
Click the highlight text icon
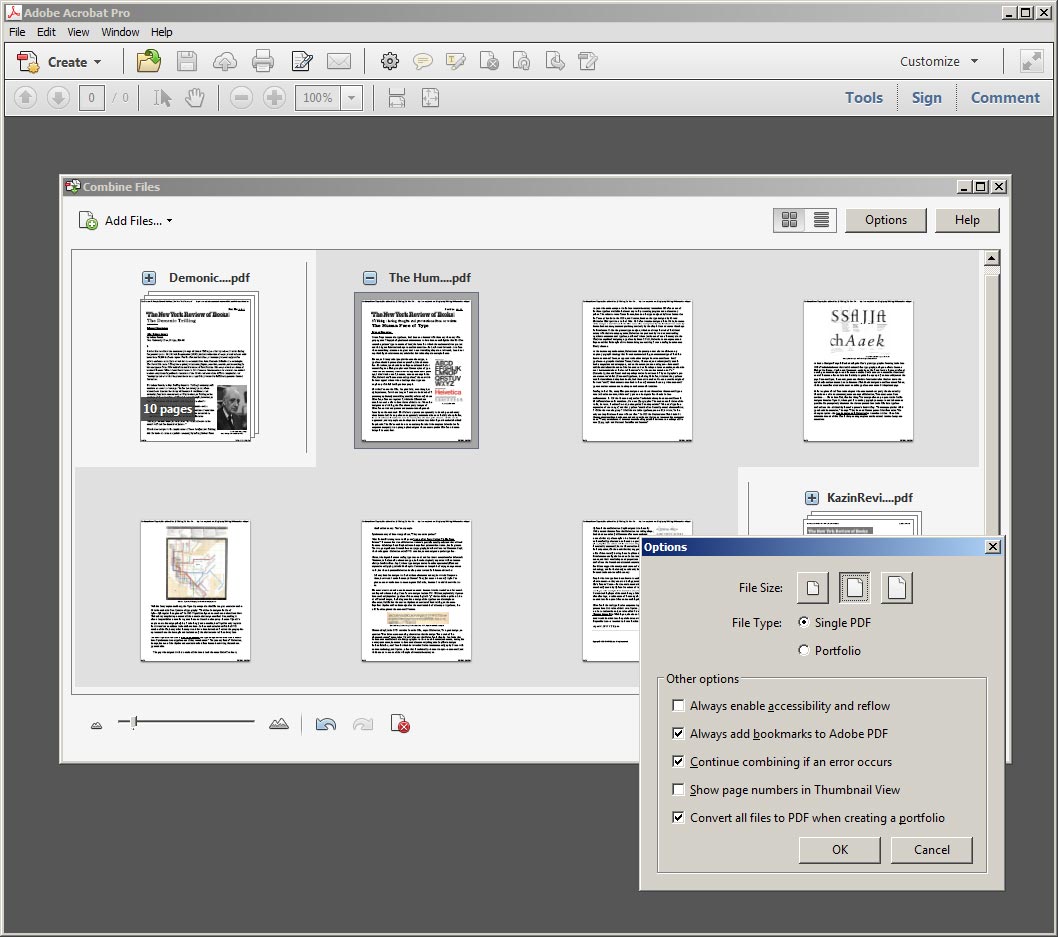tap(455, 61)
